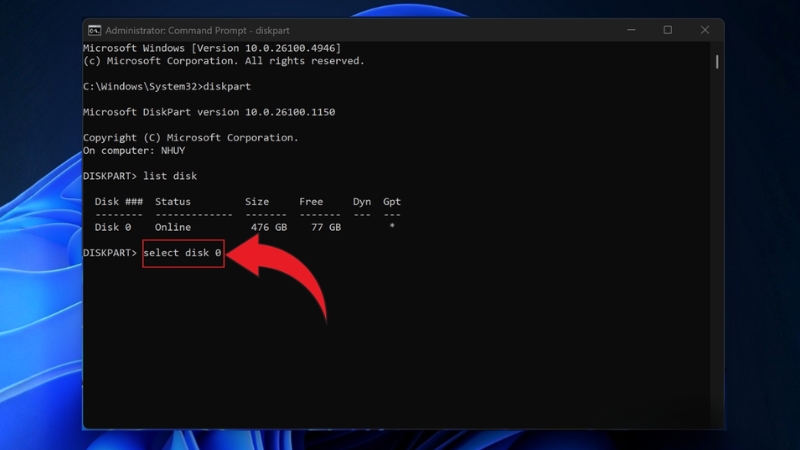Screen dimensions: 800x450
Task: Maximize the Command Prompt window
Action: point(667,30)
